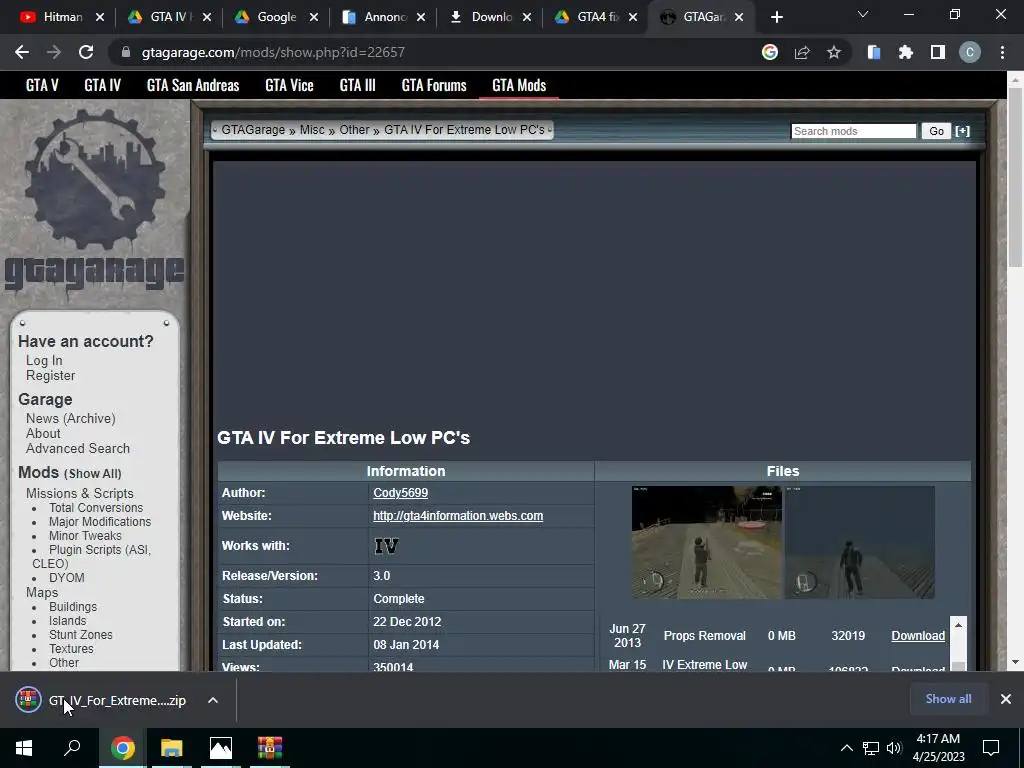Click files list scroll up arrow
Viewport: 1024px width, 768px height.
[958, 625]
